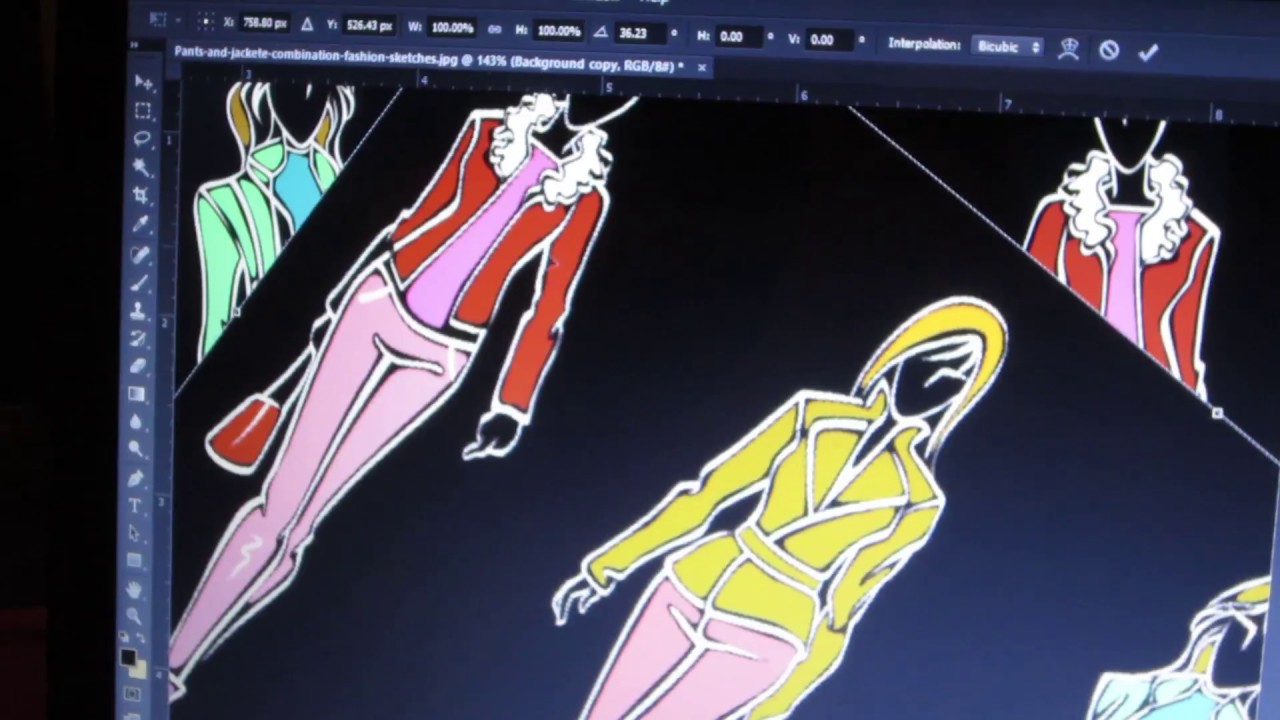Select the Dodge tool
The height and width of the screenshot is (720, 1280).
point(136,450)
